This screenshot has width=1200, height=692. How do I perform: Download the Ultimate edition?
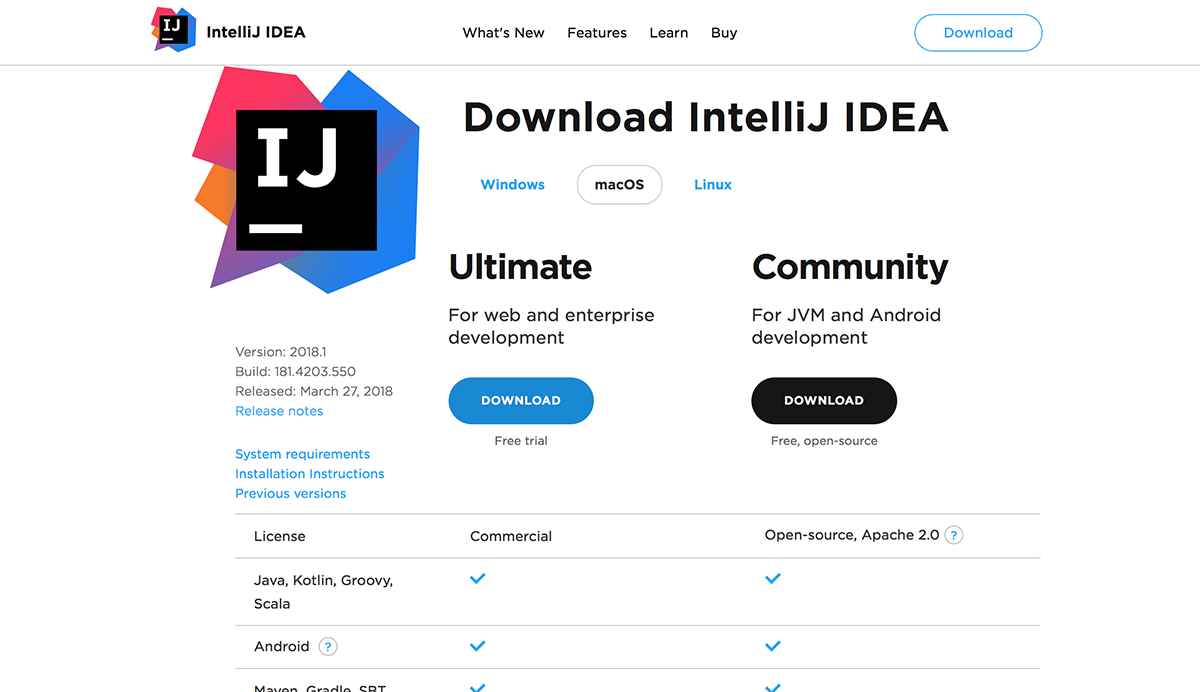520,400
